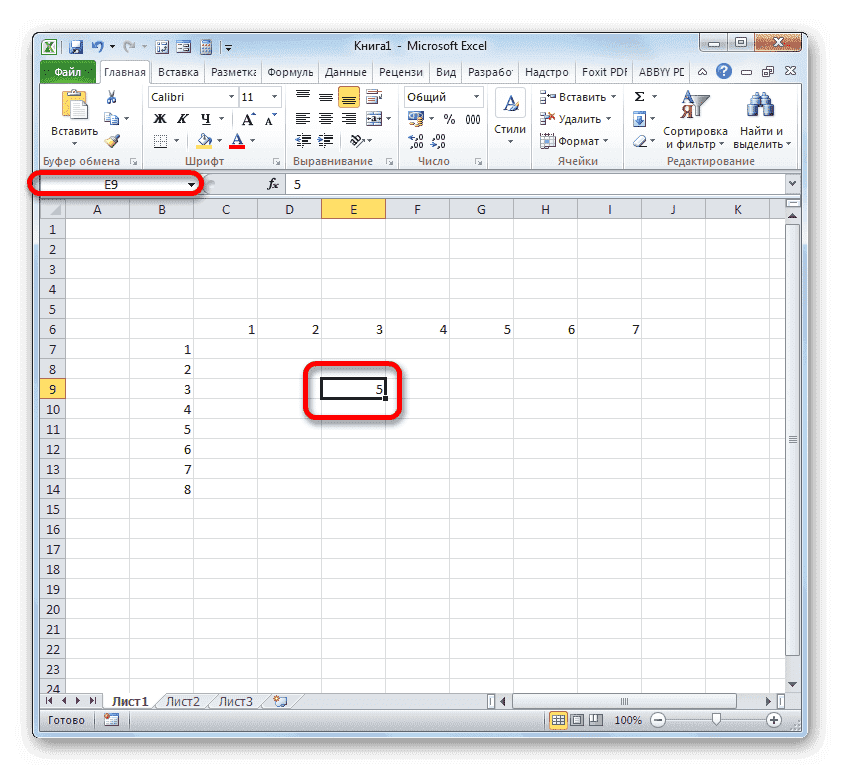Select the AutoSum (Σ) icon
This screenshot has height=771, width=841.
(x=639, y=96)
